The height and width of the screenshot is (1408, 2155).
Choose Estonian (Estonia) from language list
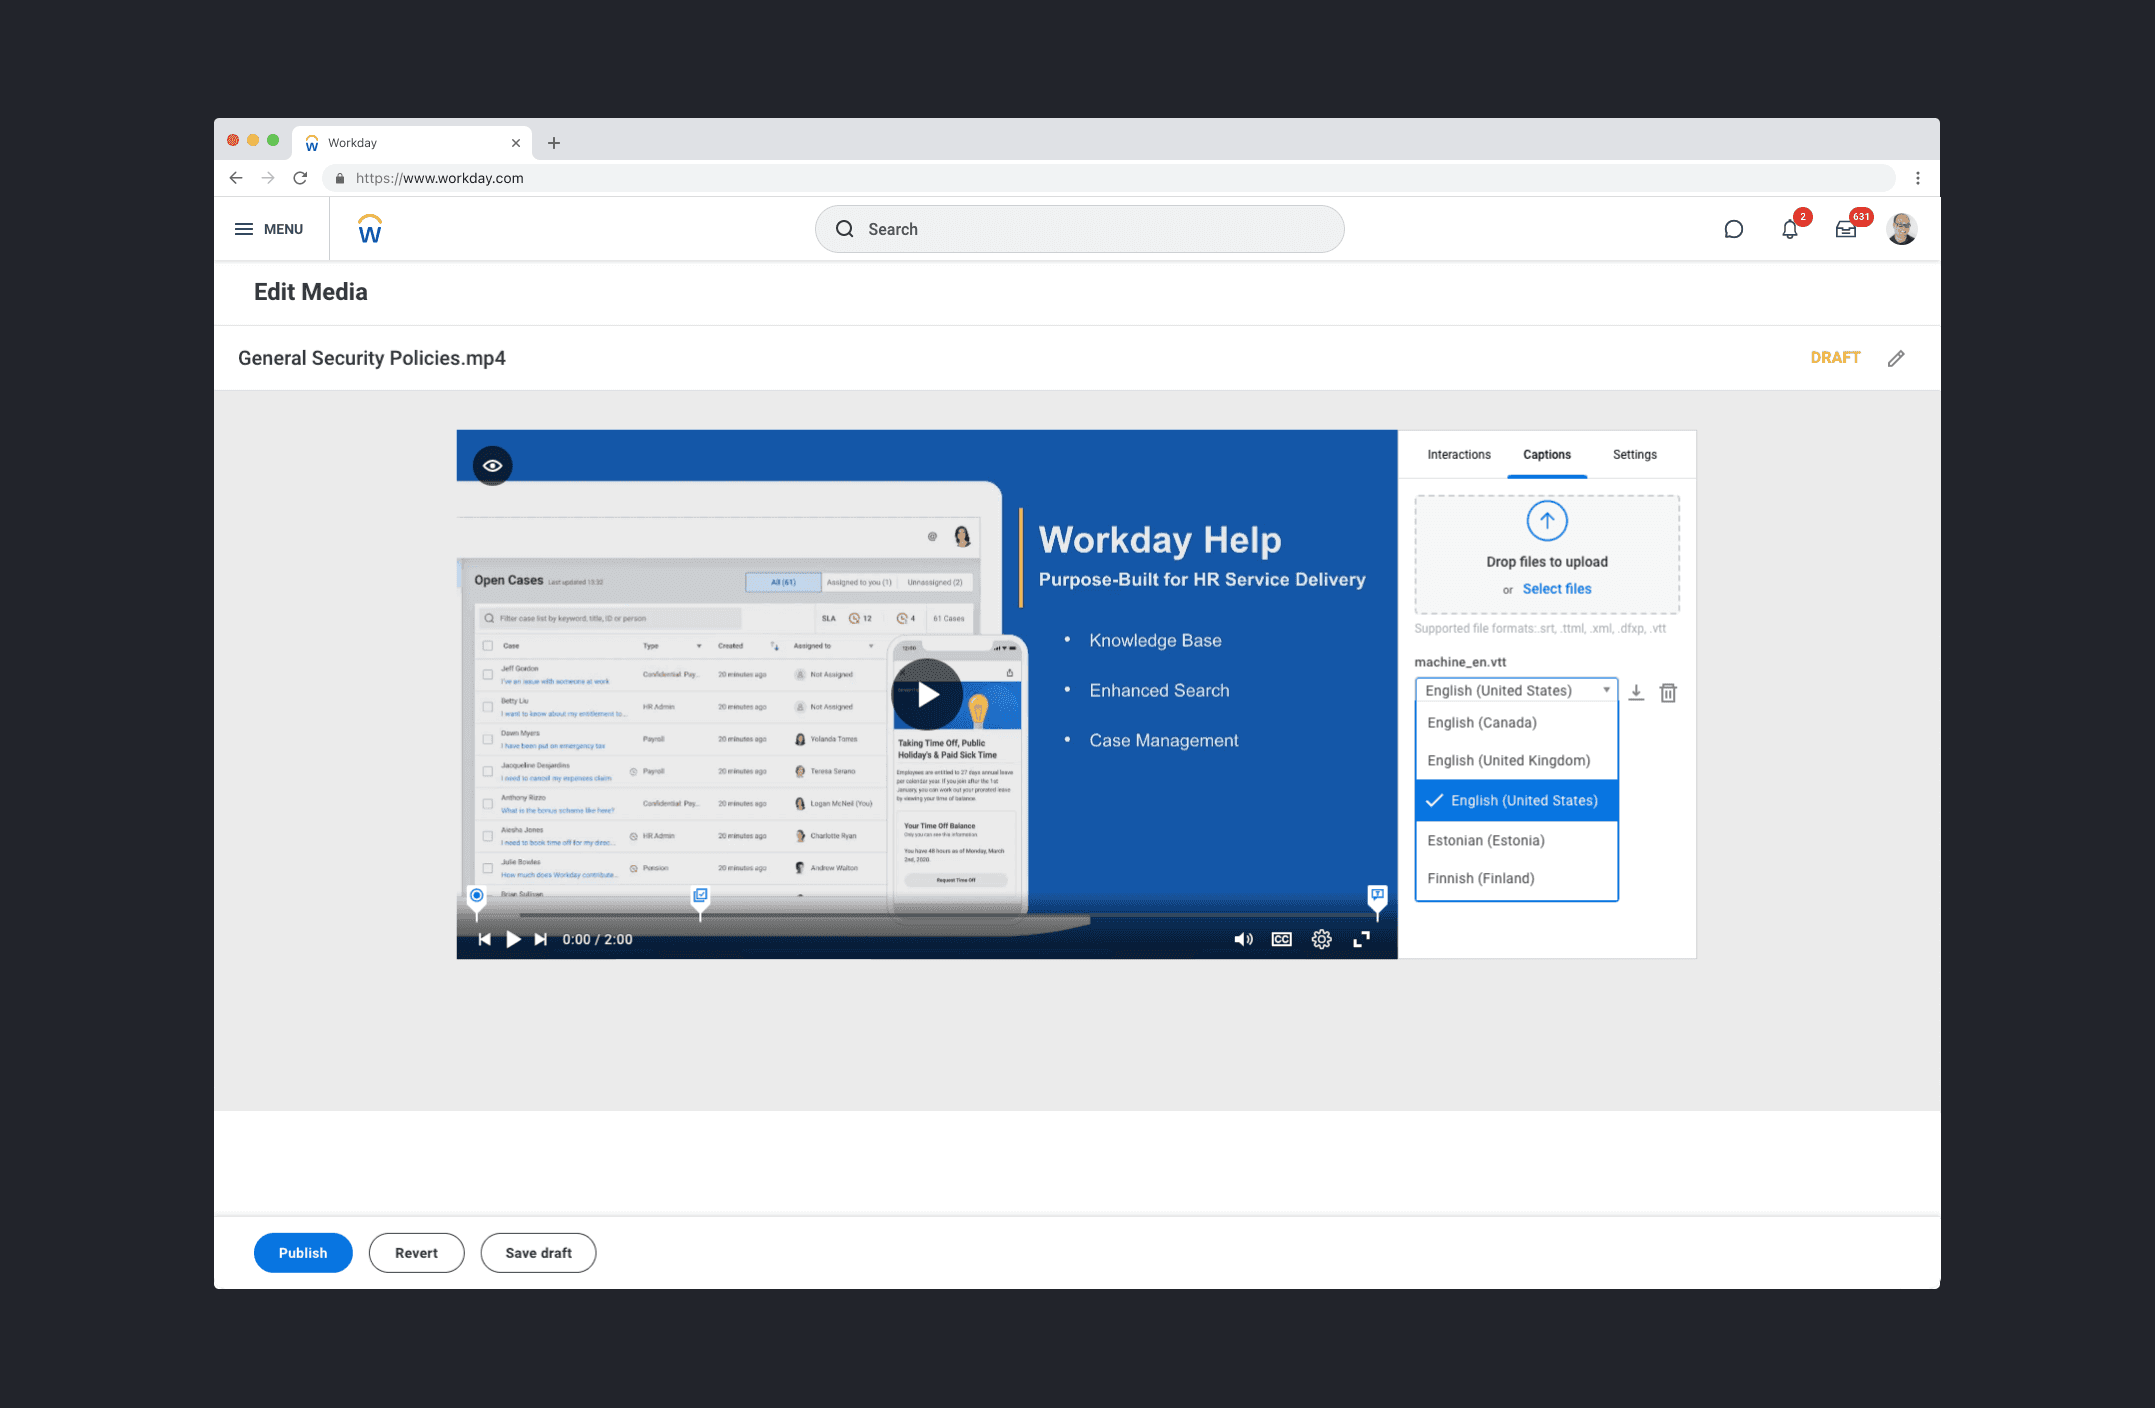[1486, 840]
